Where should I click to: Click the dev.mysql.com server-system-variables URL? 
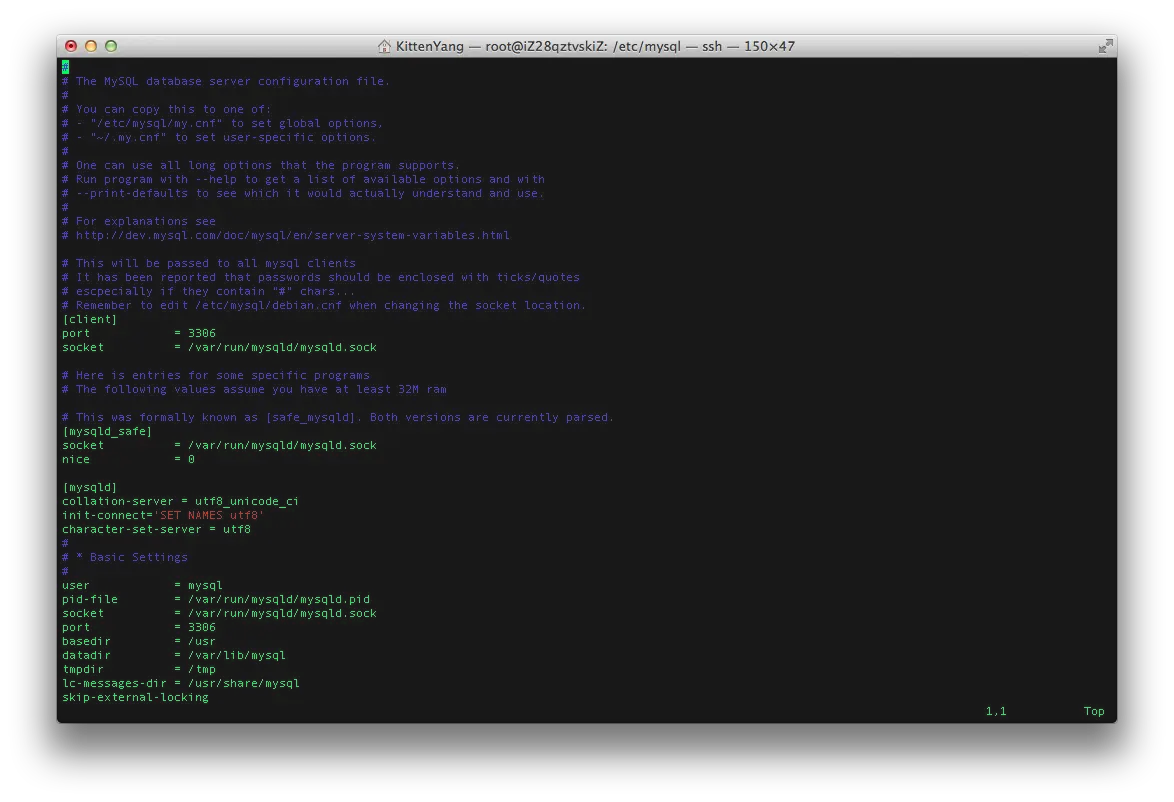[293, 236]
